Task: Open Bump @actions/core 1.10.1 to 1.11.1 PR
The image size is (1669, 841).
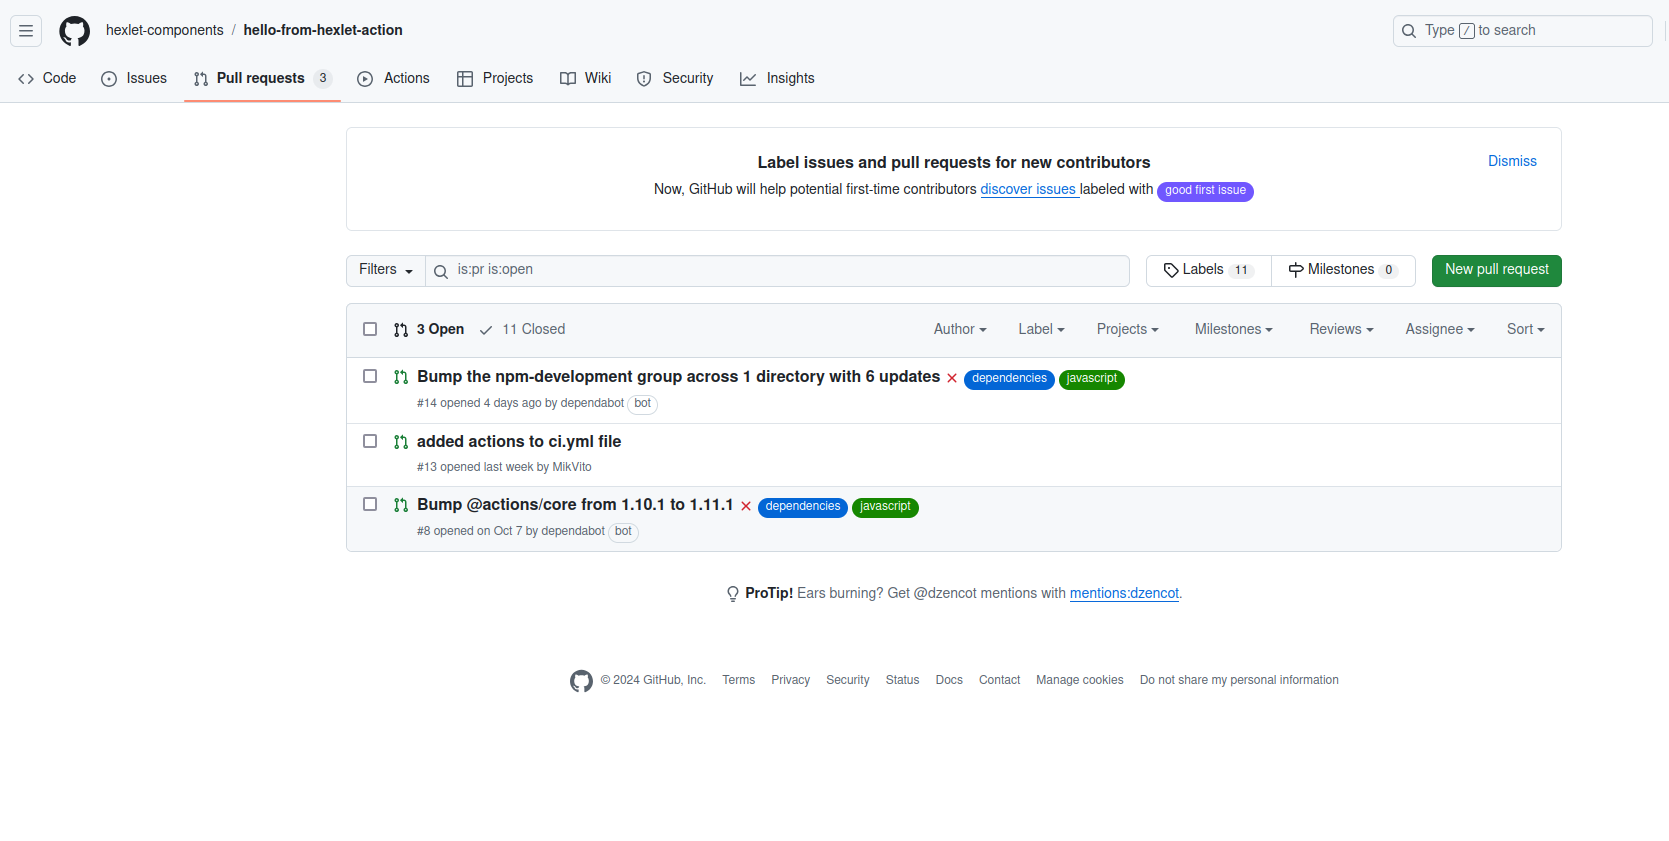Action: [x=575, y=504]
